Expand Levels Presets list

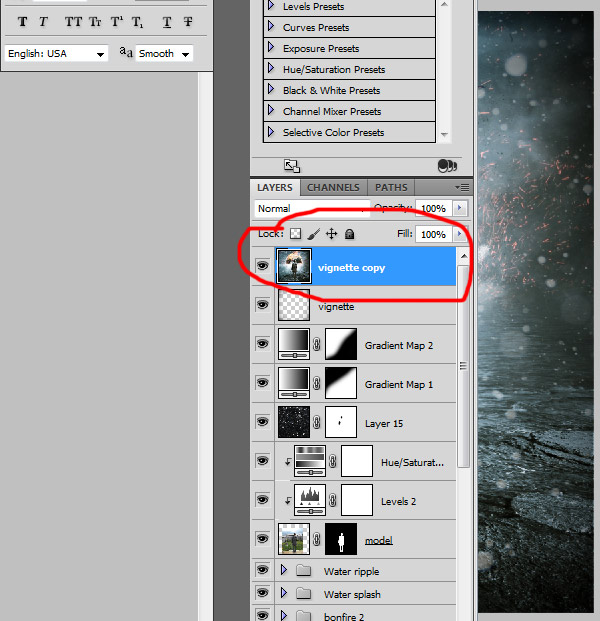[271, 5]
